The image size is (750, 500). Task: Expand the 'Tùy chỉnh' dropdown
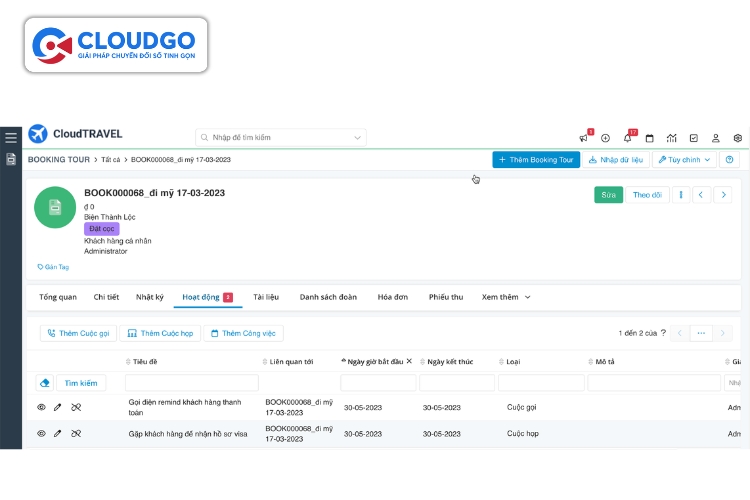tap(685, 160)
